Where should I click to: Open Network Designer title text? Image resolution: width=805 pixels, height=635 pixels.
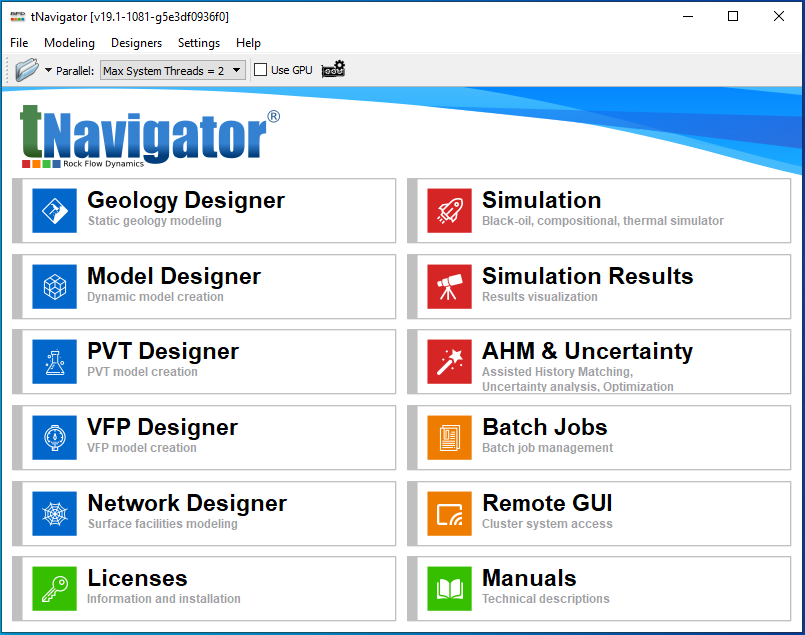pyautogui.click(x=187, y=503)
